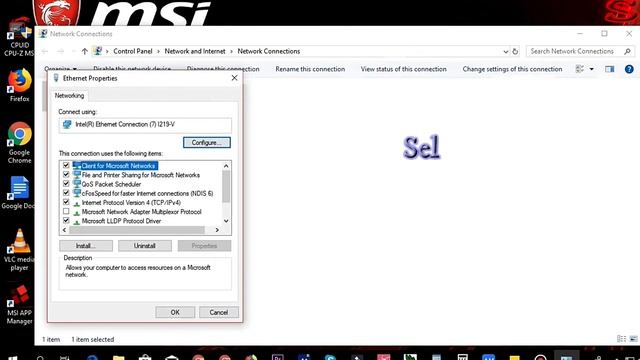Click Control Panel in breadcrumb
The image size is (640, 360).
[x=133, y=51]
